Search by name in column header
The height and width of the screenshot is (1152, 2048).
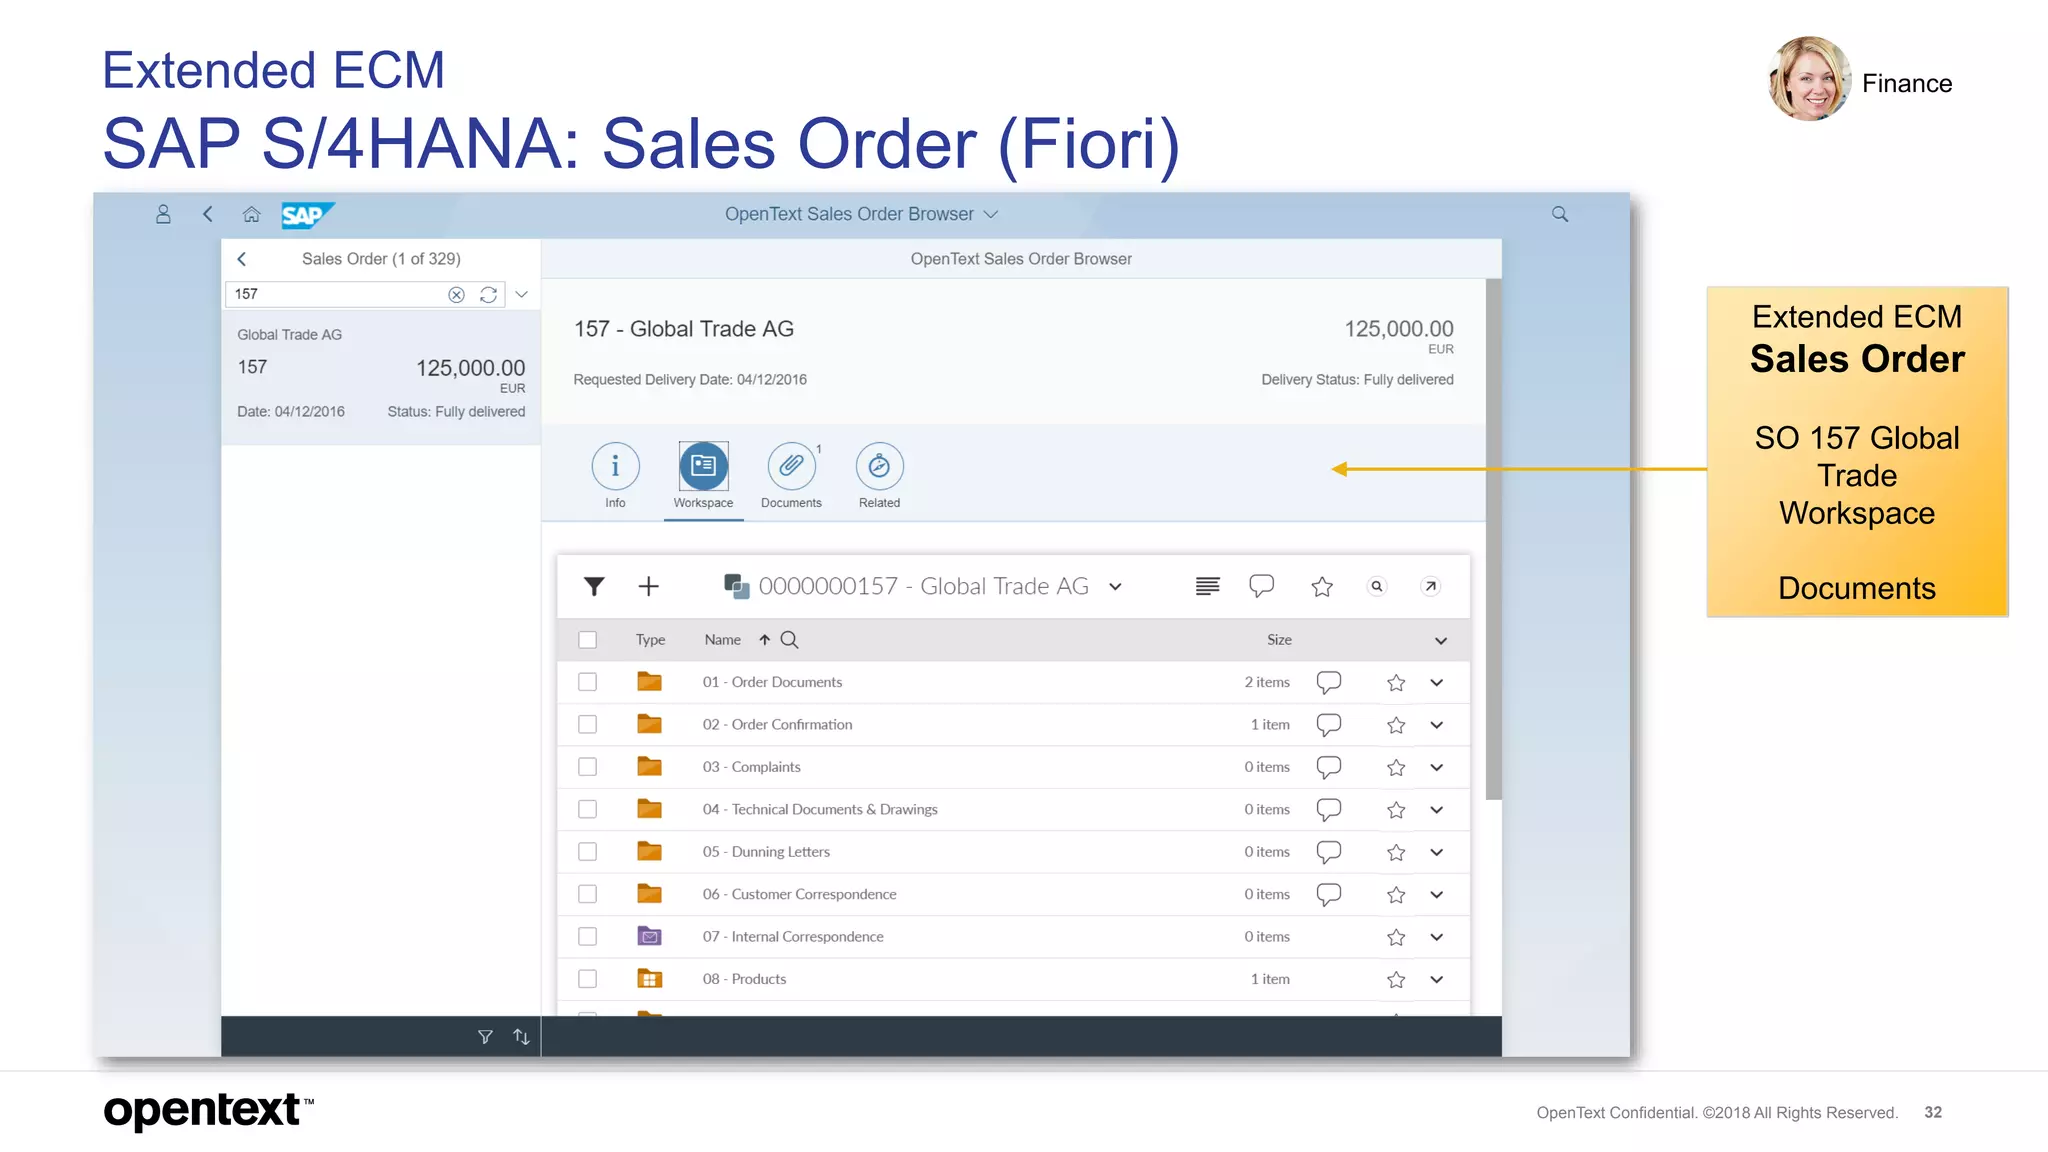789,640
